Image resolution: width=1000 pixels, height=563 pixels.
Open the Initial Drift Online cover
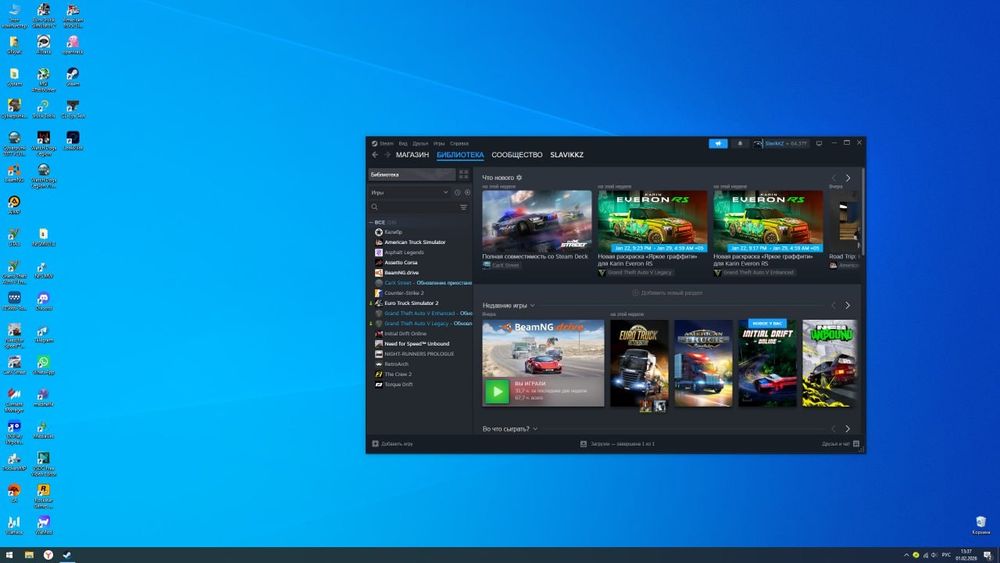tap(767, 363)
